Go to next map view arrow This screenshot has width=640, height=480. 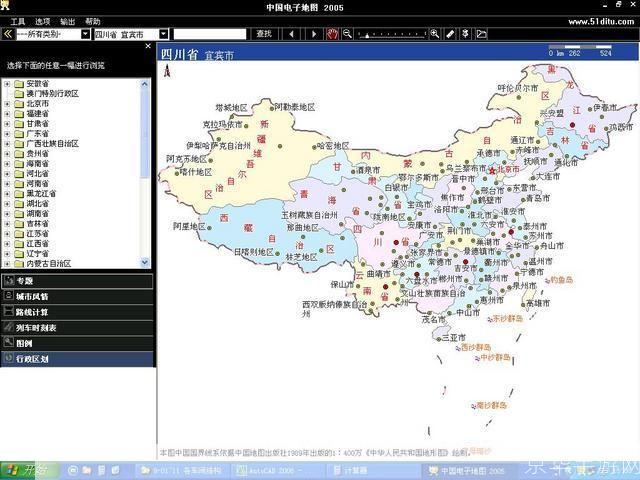click(314, 34)
